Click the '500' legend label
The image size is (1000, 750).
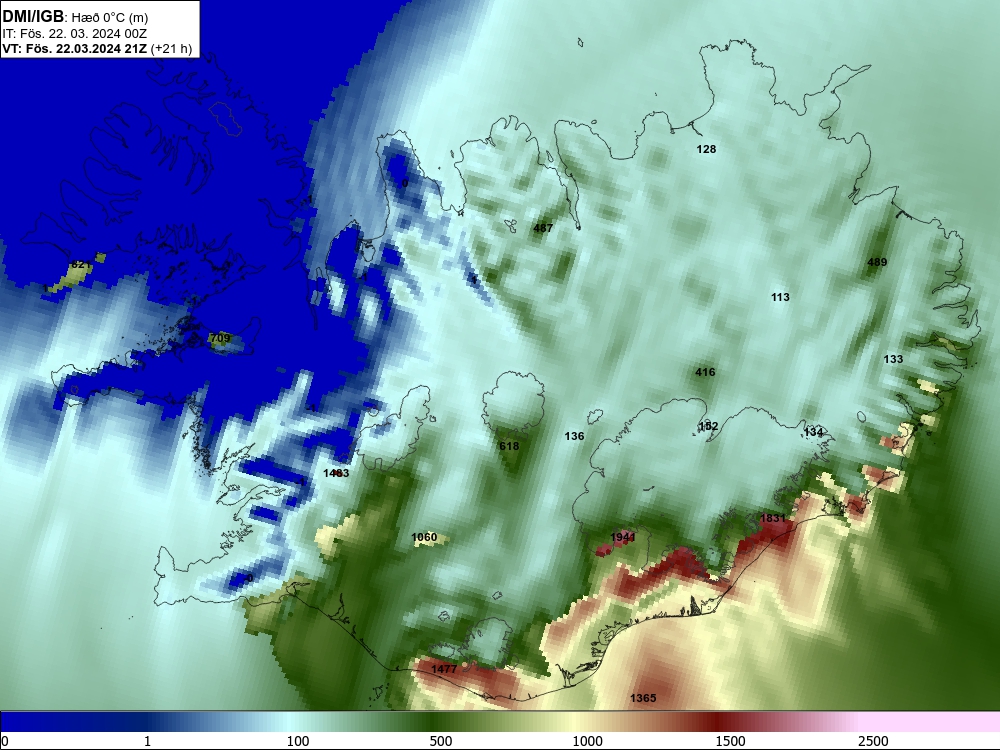[441, 741]
